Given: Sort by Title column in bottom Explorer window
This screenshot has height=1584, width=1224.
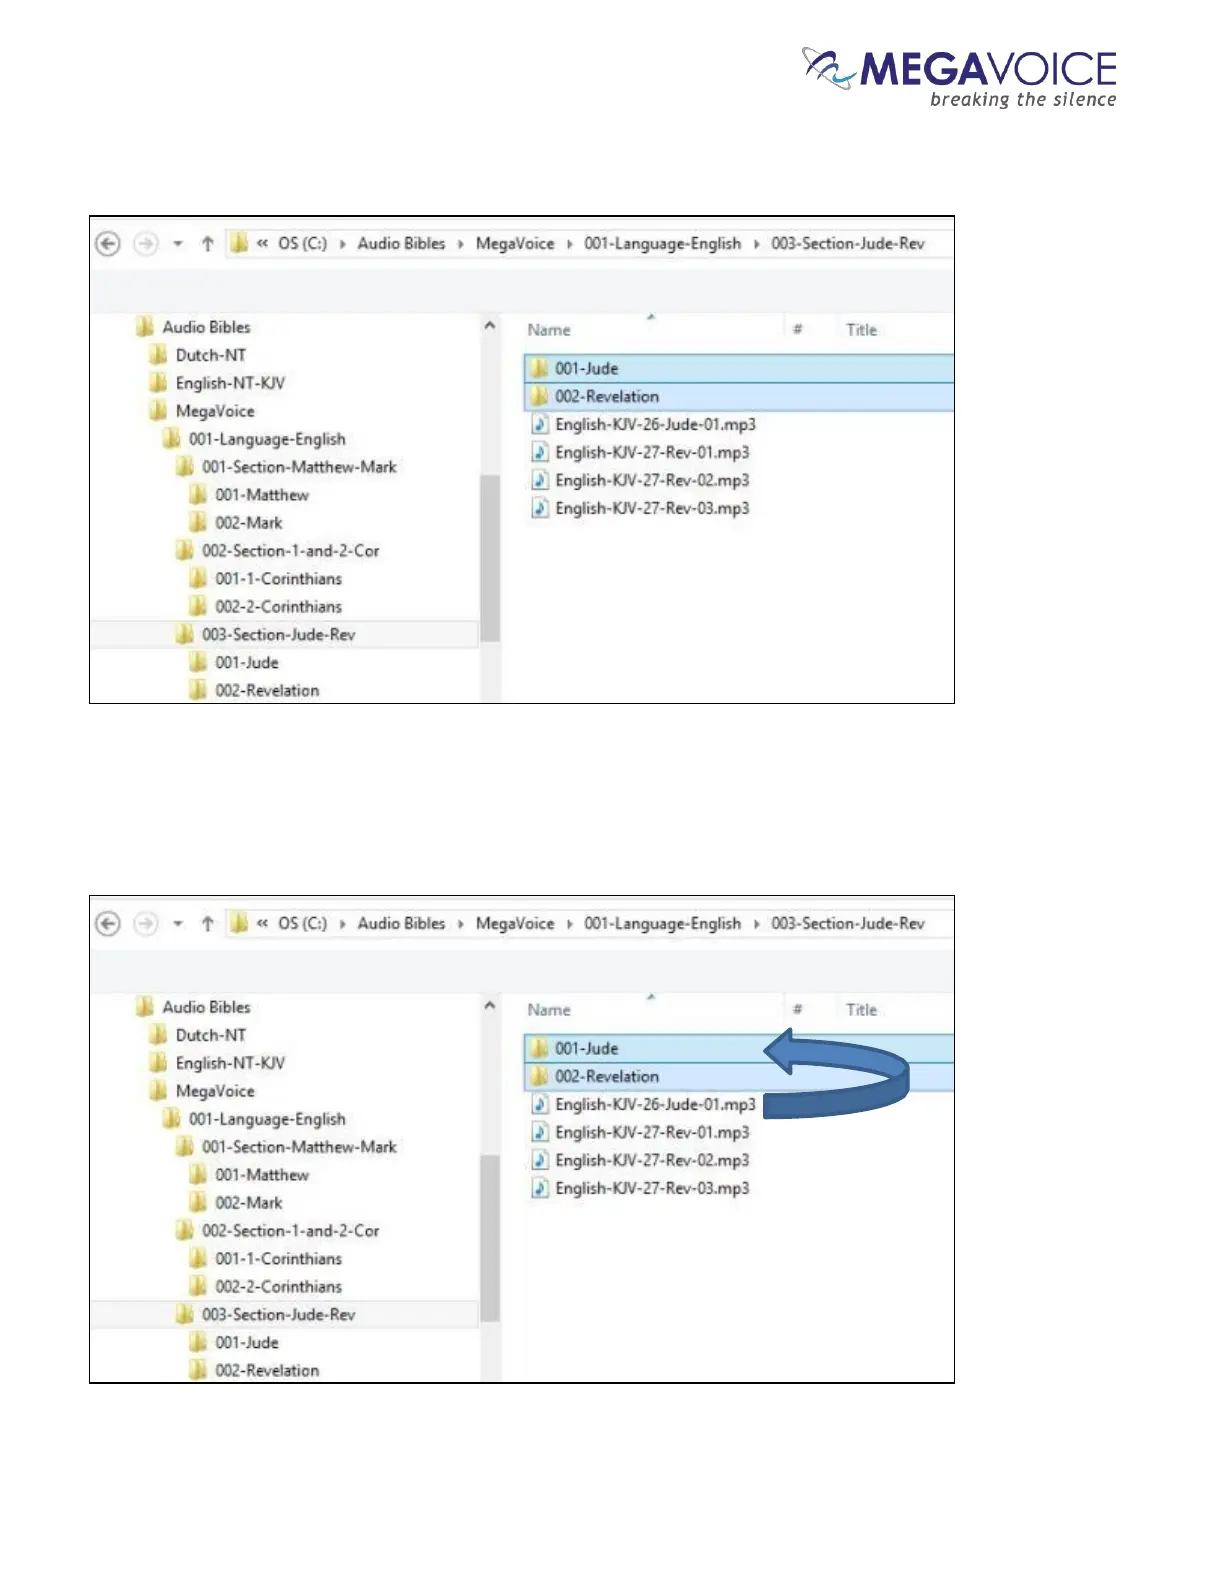Looking at the screenshot, I should click(861, 1010).
